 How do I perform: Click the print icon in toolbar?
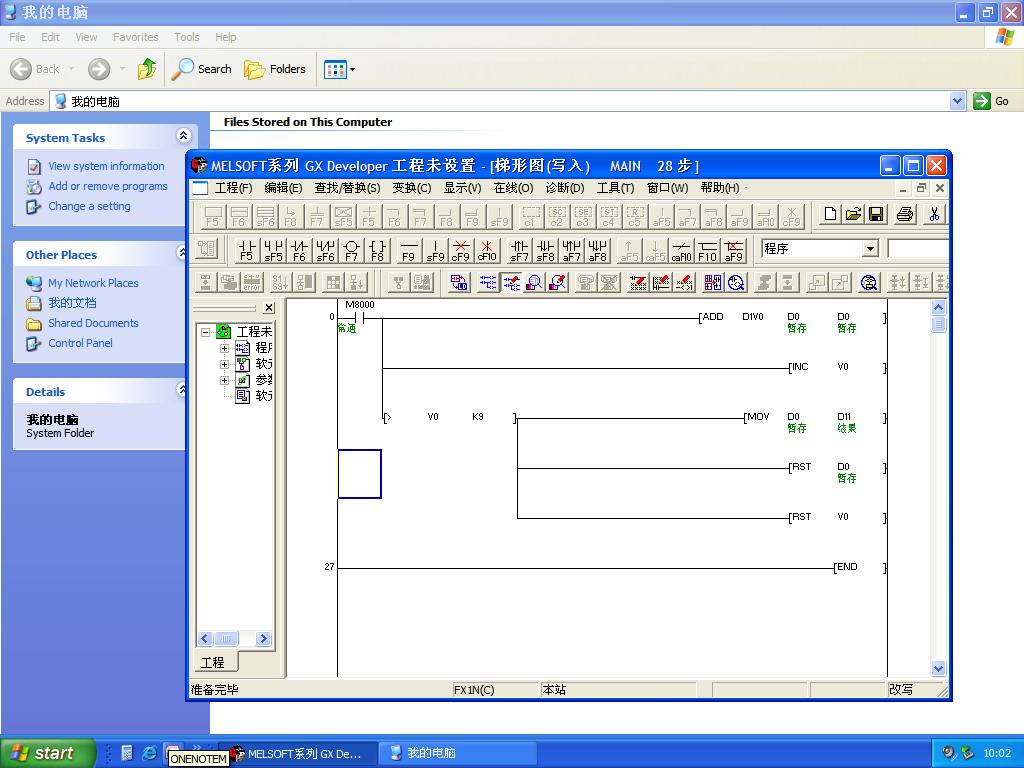pyautogui.click(x=905, y=214)
